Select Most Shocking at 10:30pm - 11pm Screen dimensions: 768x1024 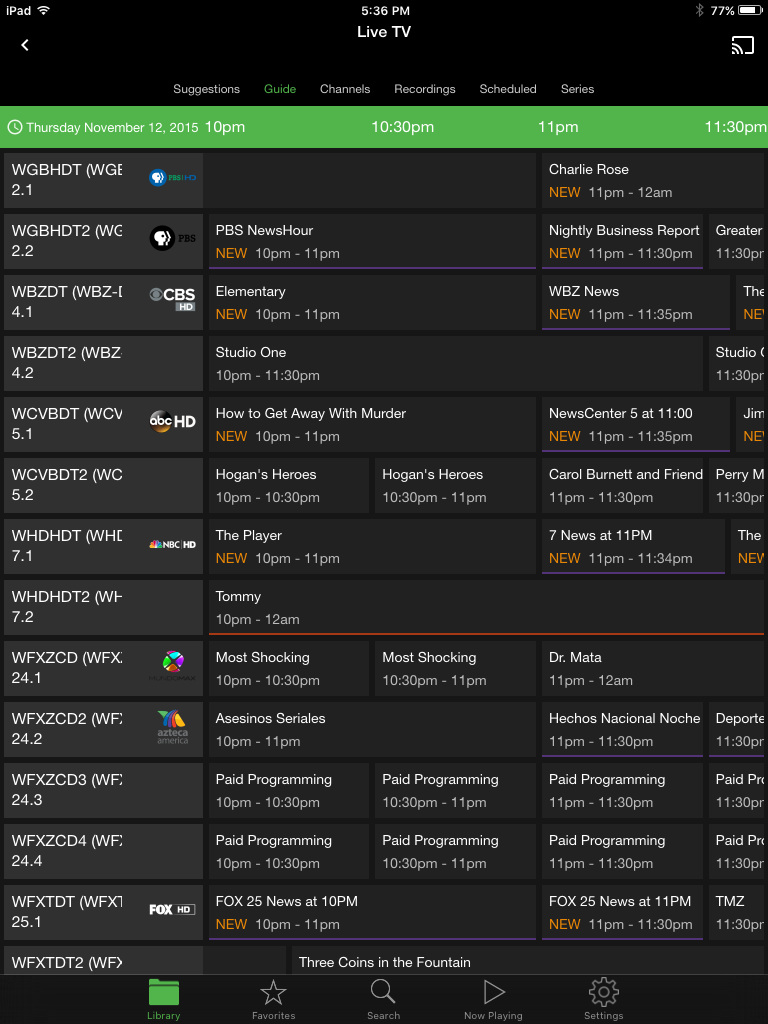tap(456, 668)
